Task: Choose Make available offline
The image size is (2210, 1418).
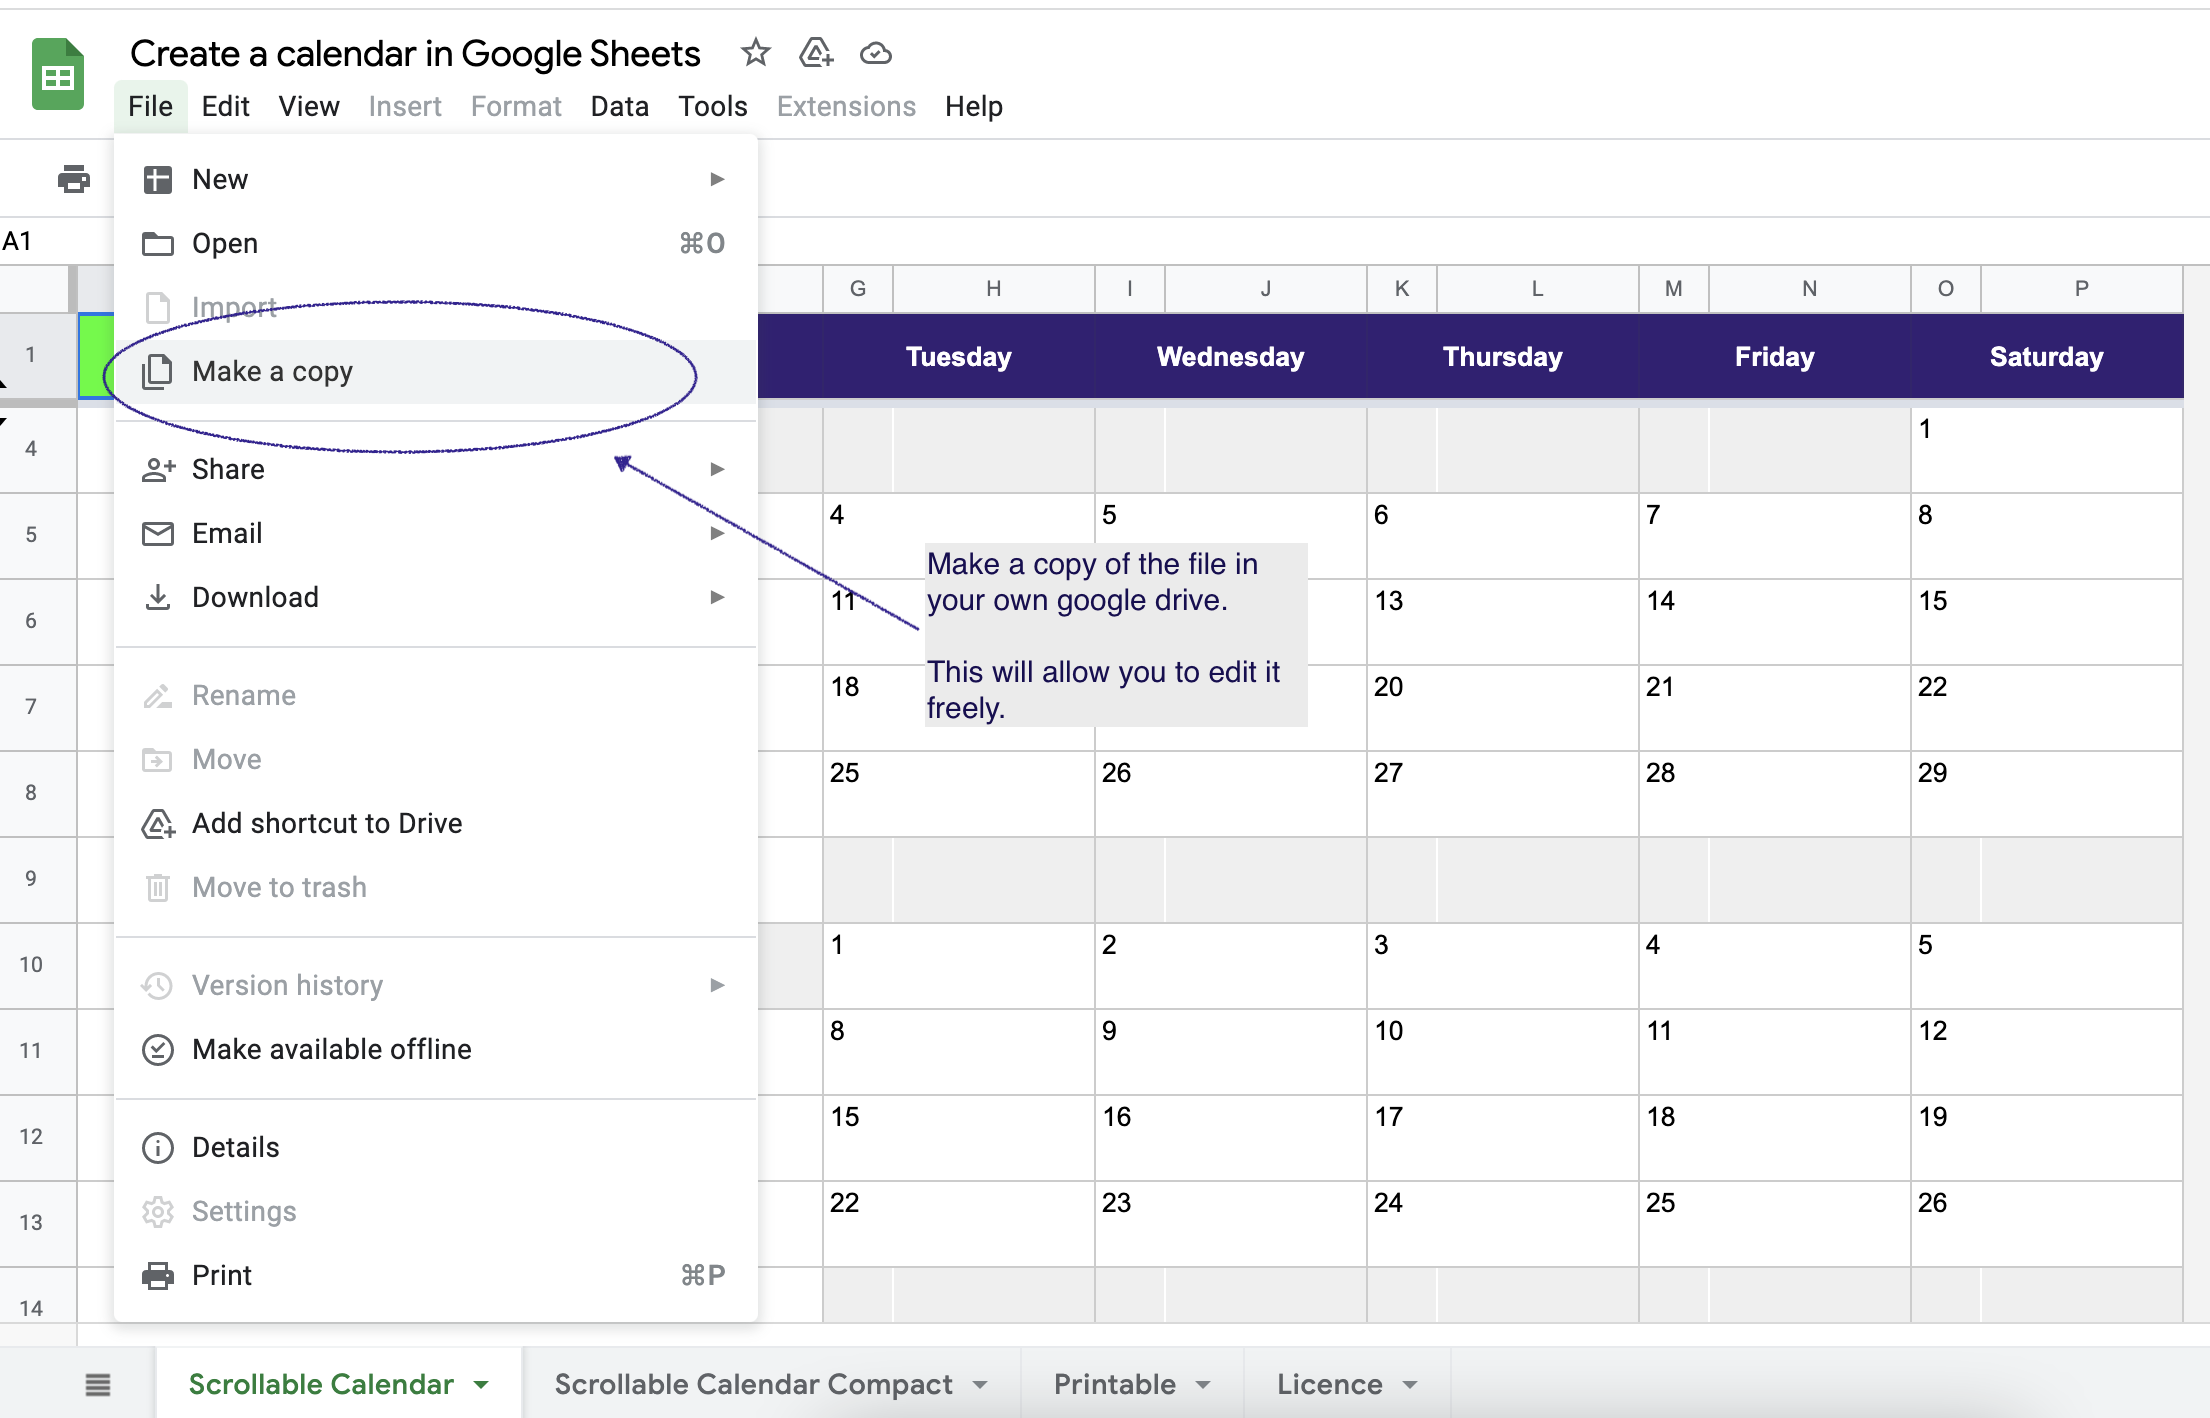Action: tap(436, 1050)
